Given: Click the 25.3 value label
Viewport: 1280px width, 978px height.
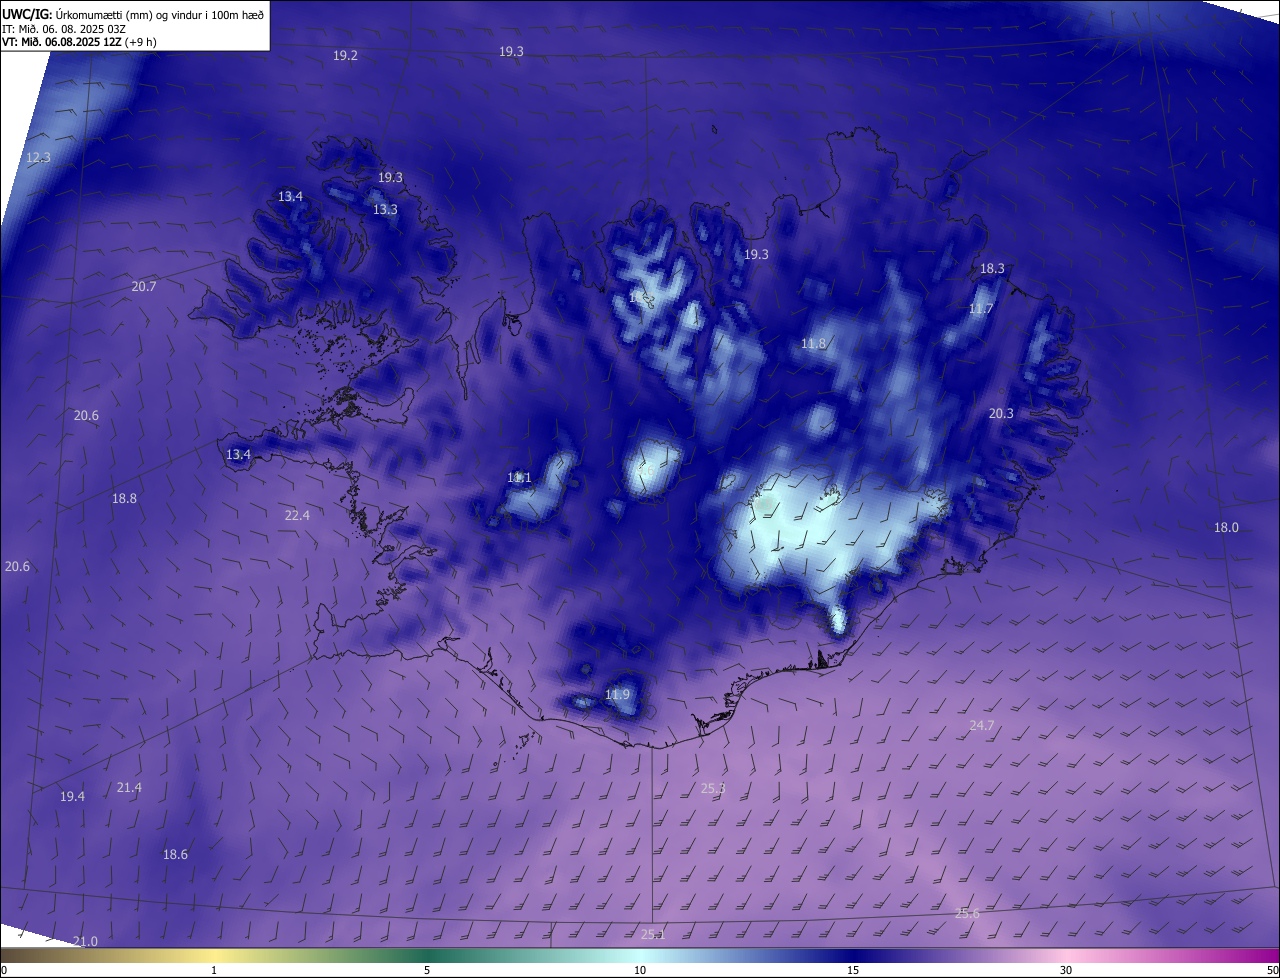Looking at the screenshot, I should tap(713, 789).
